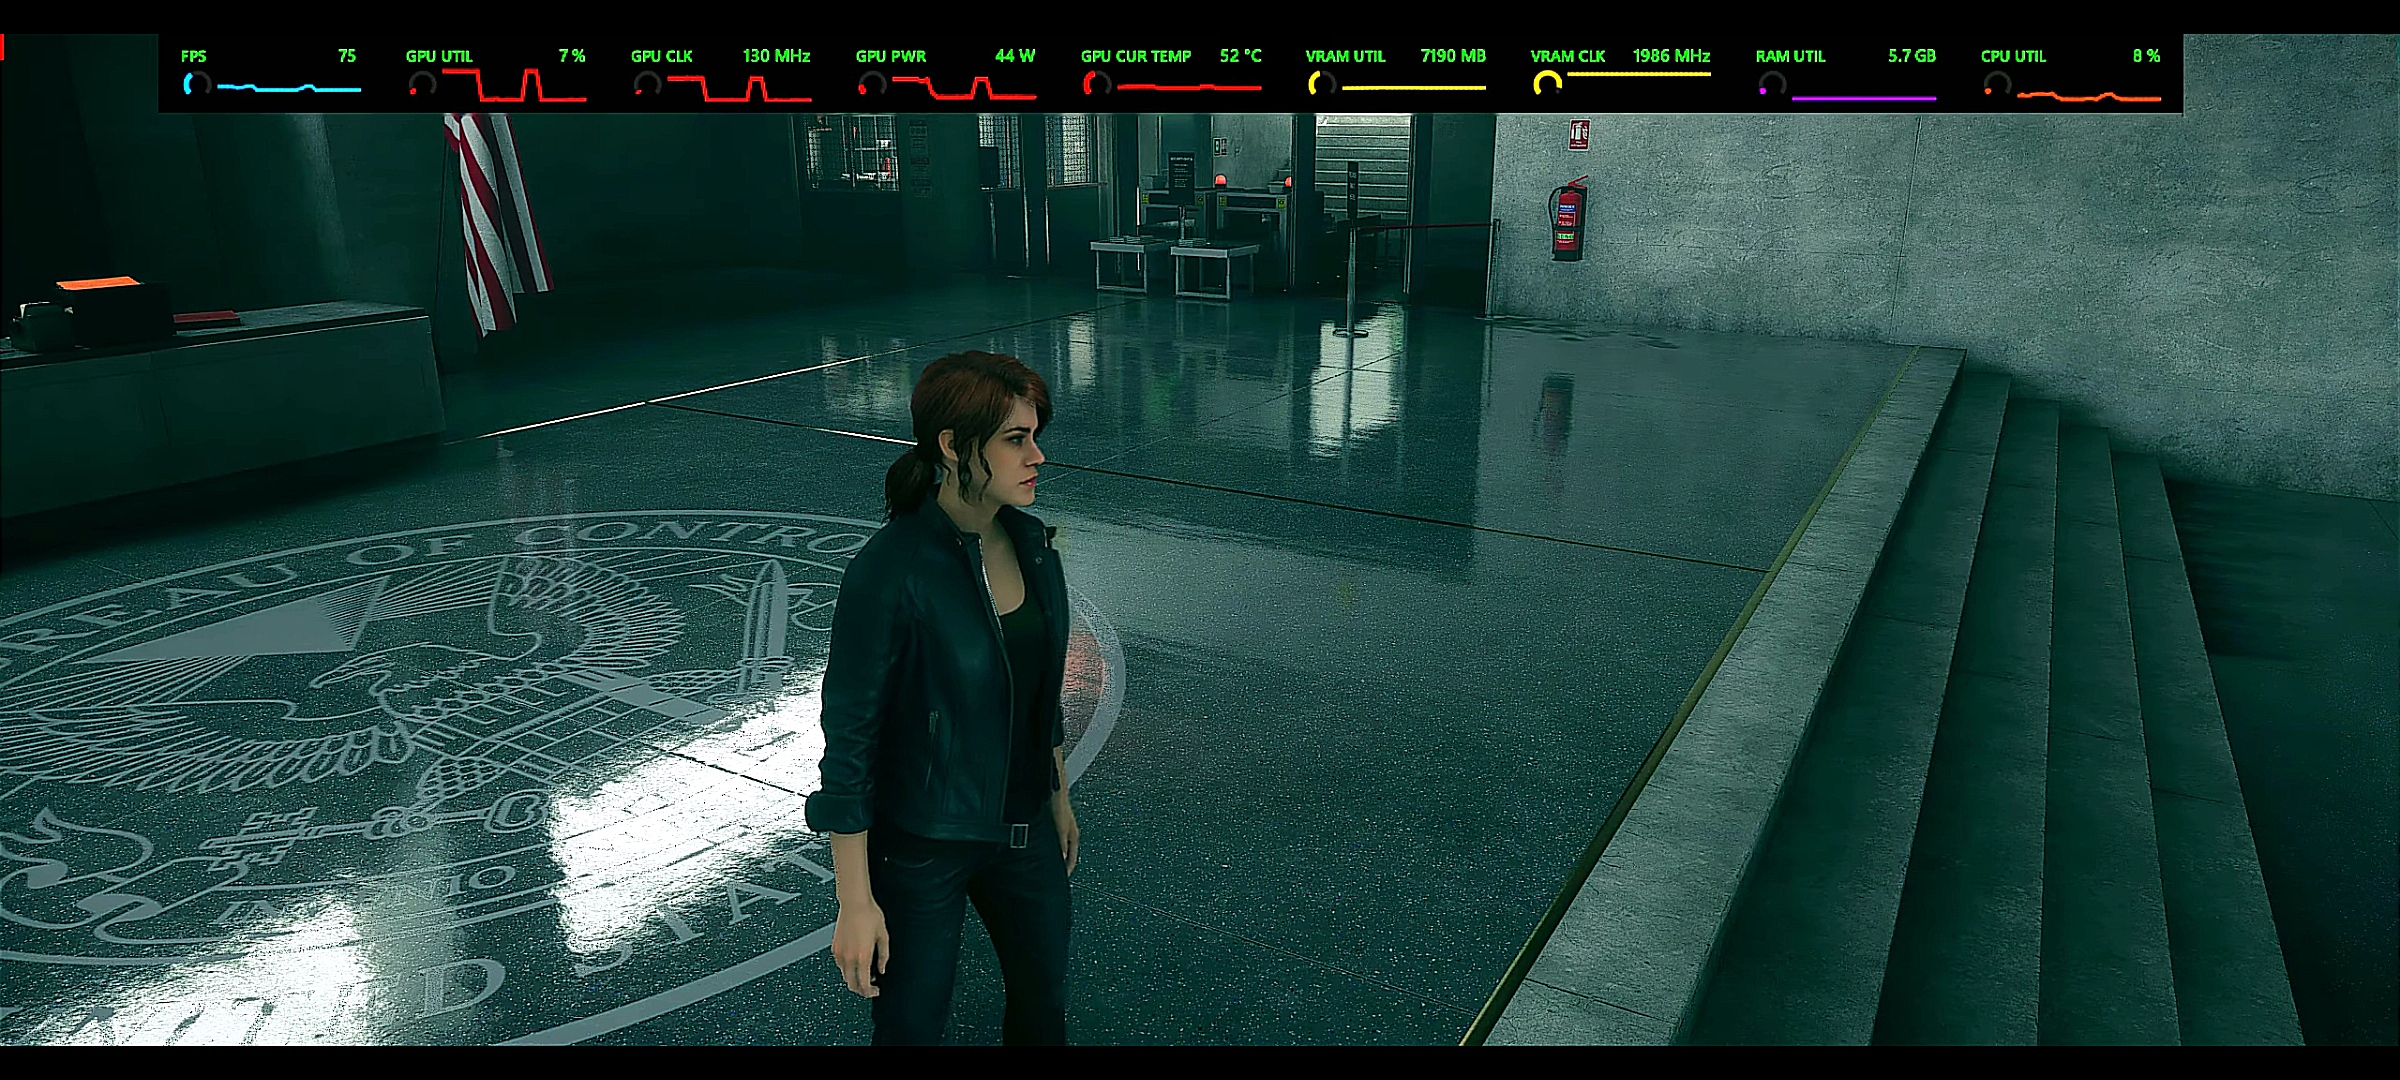Click the fire extinguisher sign above the extinguisher

1579,134
